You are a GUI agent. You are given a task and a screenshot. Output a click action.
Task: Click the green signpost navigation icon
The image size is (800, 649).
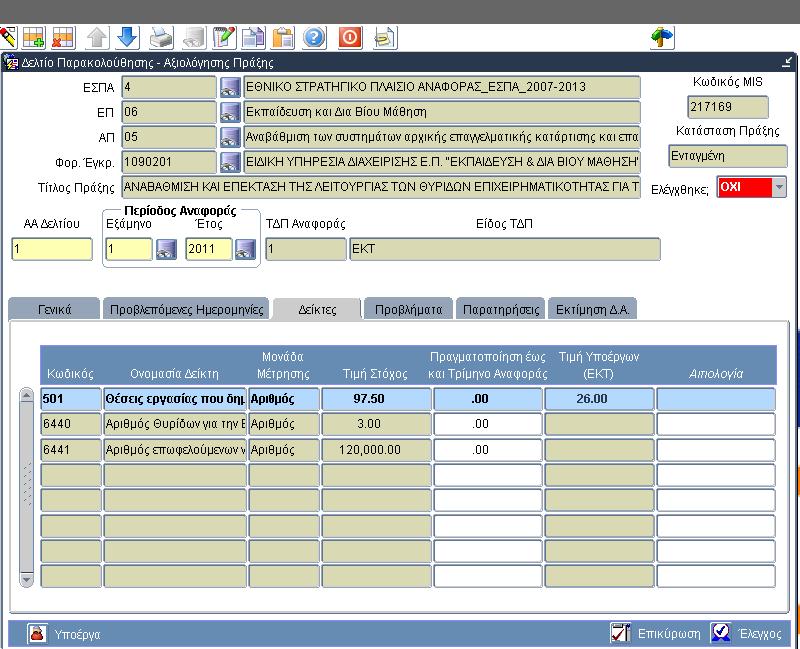click(662, 38)
